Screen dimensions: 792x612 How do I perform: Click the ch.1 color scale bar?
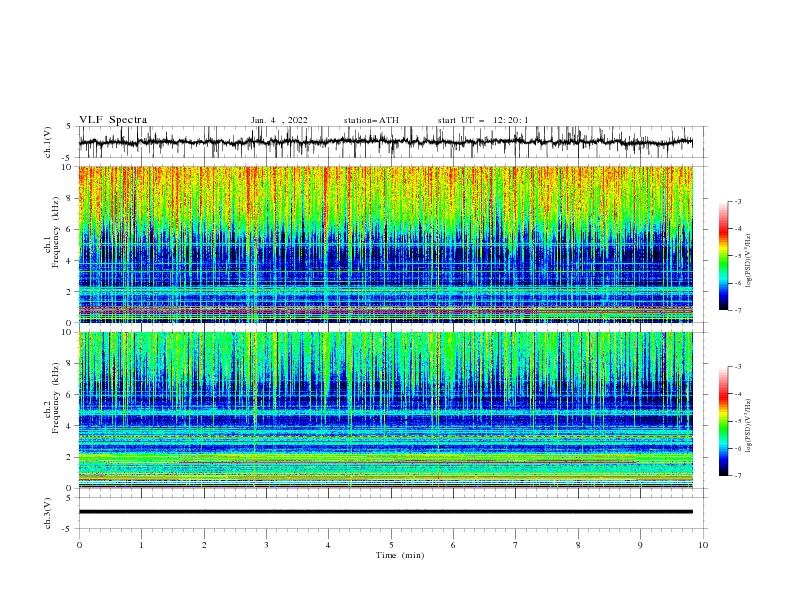click(x=723, y=256)
